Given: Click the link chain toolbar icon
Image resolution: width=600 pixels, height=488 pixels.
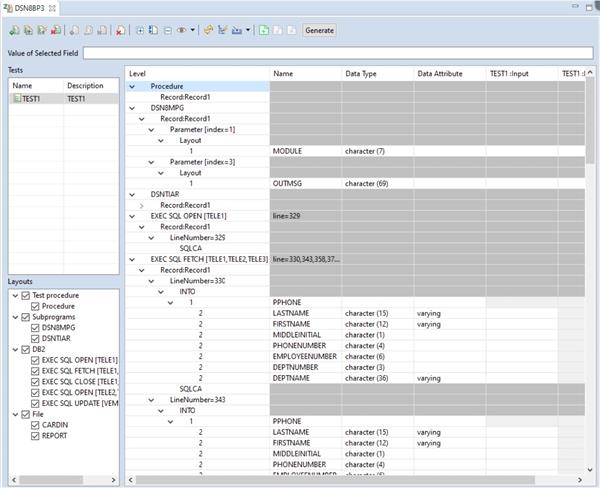Looking at the screenshot, I should click(x=208, y=30).
